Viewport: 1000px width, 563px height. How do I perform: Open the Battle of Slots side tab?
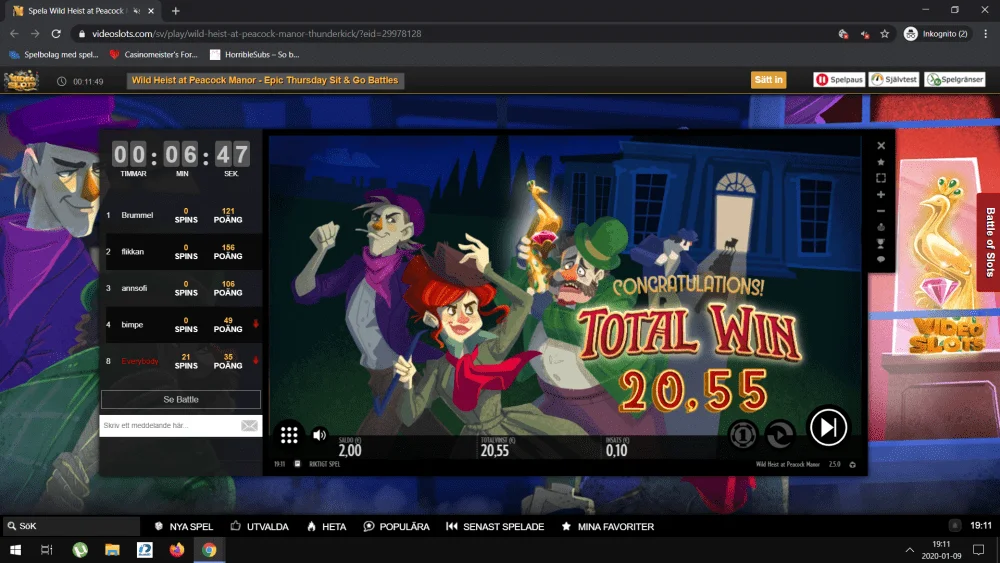coord(989,242)
